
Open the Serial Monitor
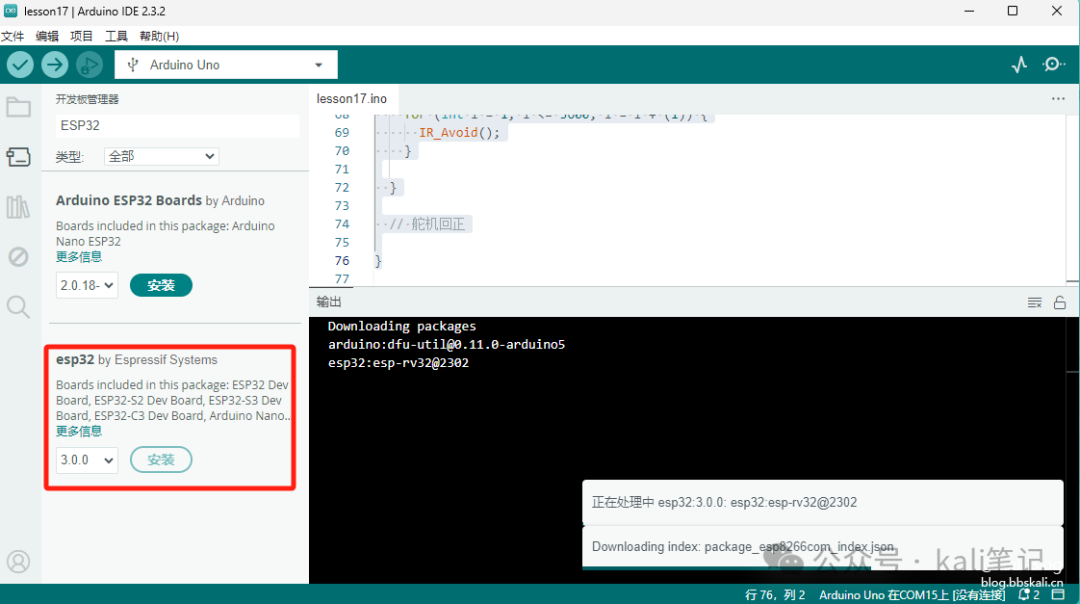[x=1053, y=65]
